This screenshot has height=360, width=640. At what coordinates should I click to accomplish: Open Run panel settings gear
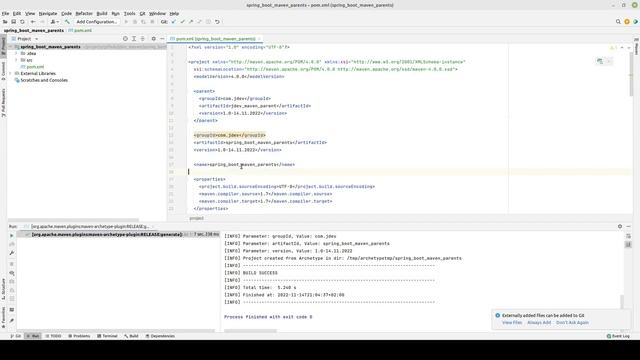pos(620,226)
